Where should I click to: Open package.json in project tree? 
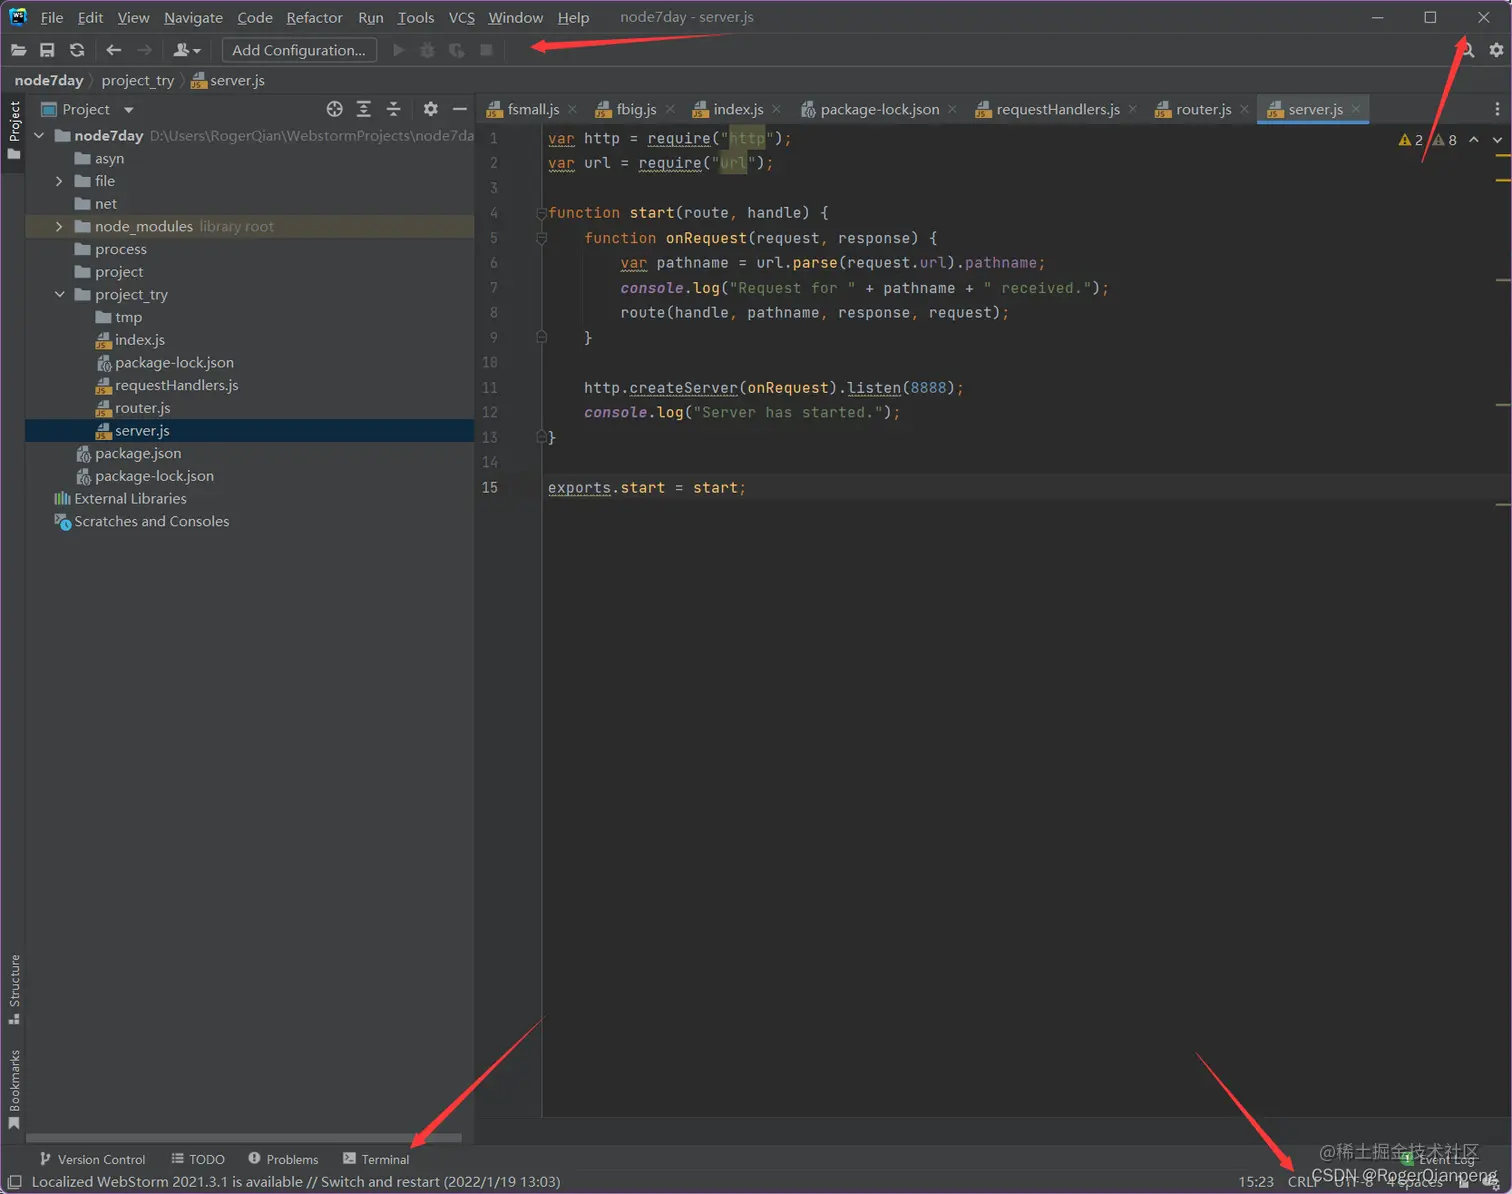pos(138,453)
